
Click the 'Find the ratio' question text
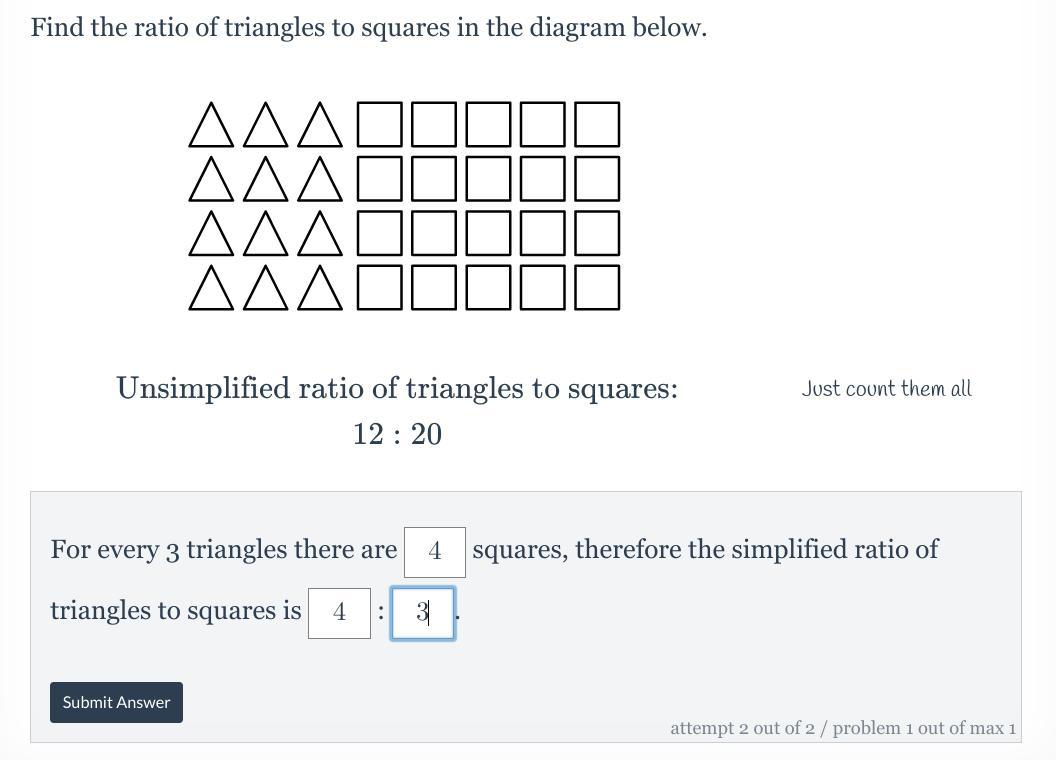click(x=368, y=28)
